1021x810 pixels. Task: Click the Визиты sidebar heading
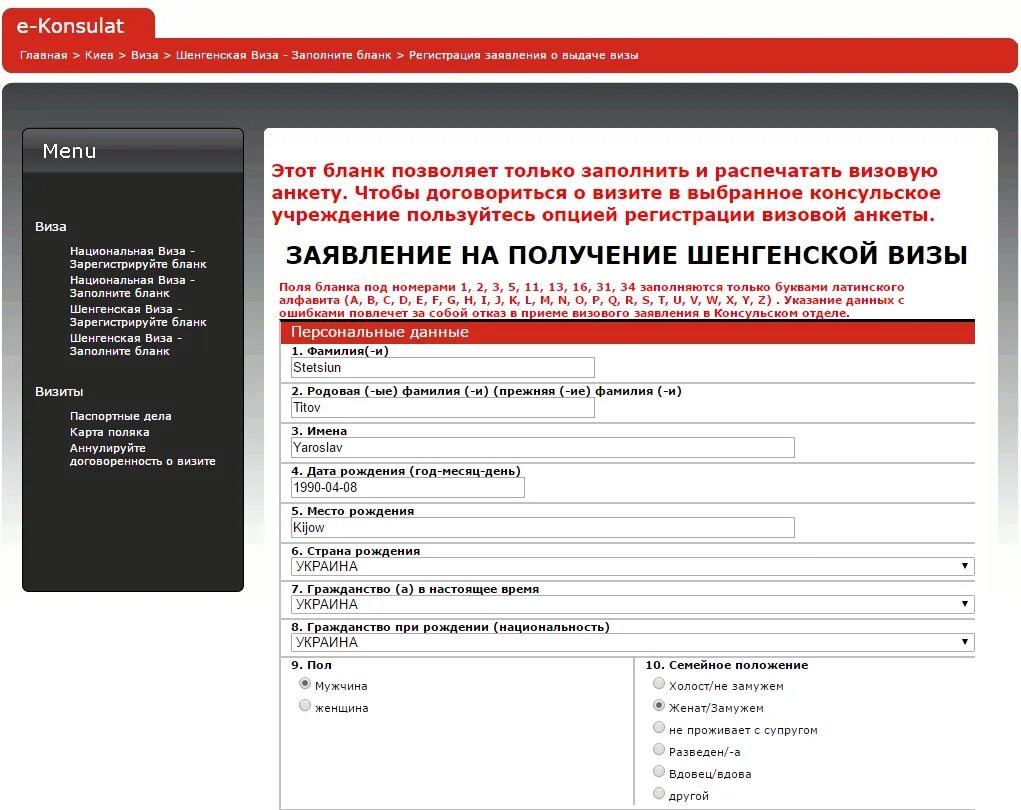coord(59,392)
